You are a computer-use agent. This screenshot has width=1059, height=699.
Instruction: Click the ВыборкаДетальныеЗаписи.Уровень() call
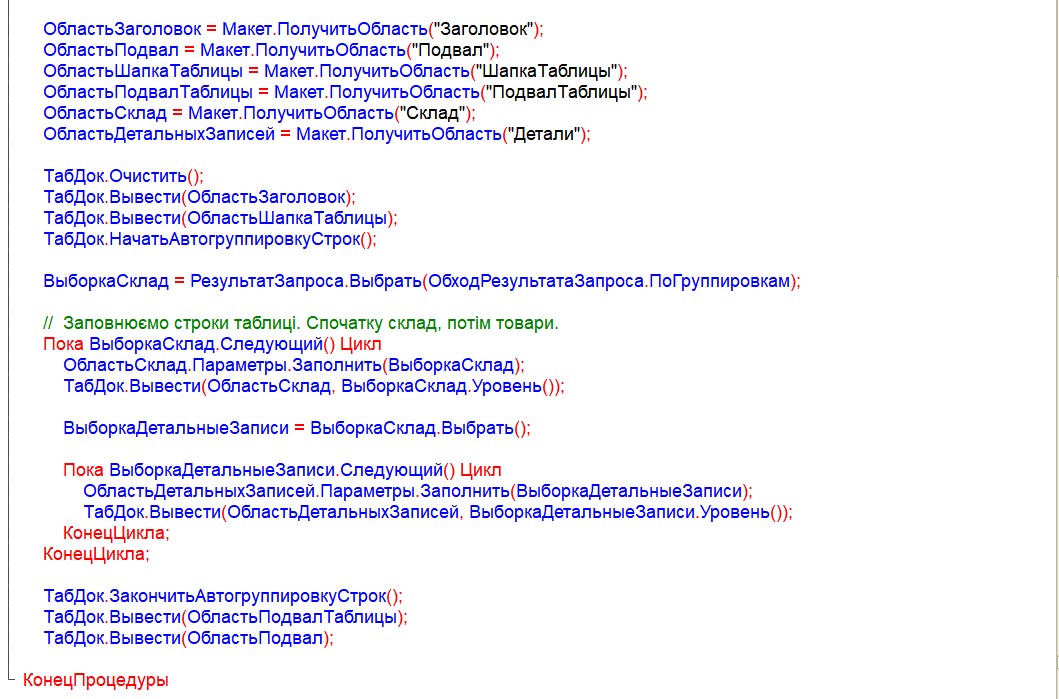(x=625, y=512)
